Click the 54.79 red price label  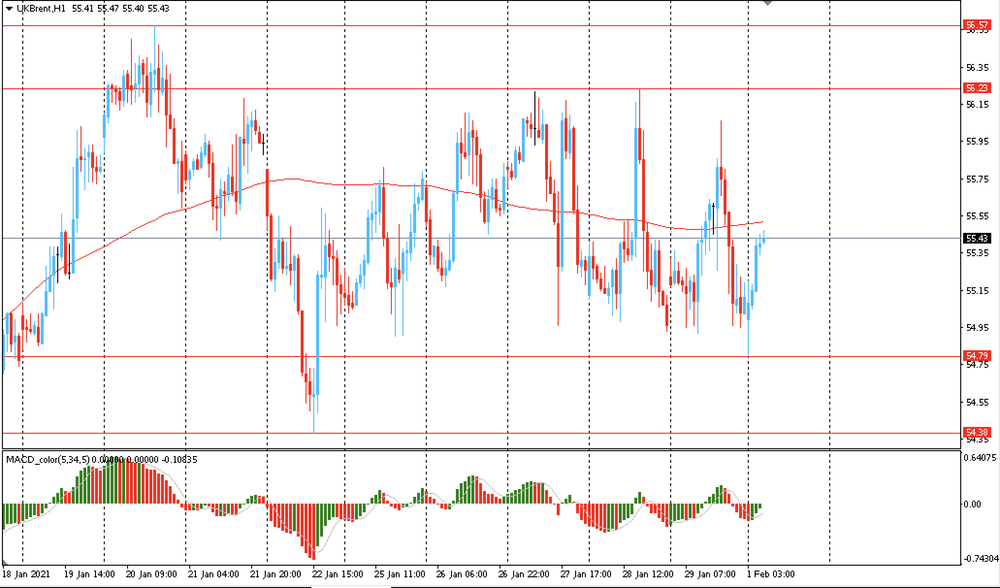click(x=976, y=356)
